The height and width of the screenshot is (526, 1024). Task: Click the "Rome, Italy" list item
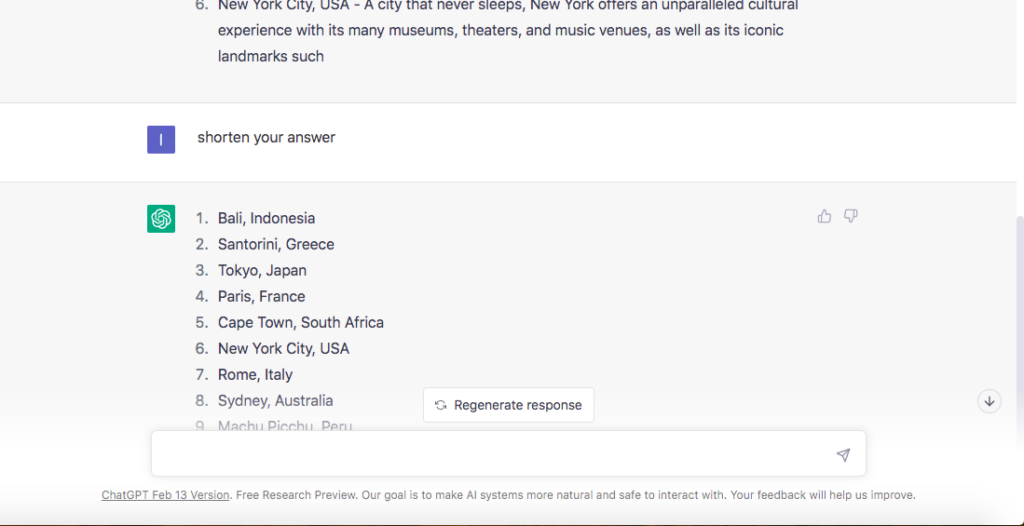(x=255, y=374)
